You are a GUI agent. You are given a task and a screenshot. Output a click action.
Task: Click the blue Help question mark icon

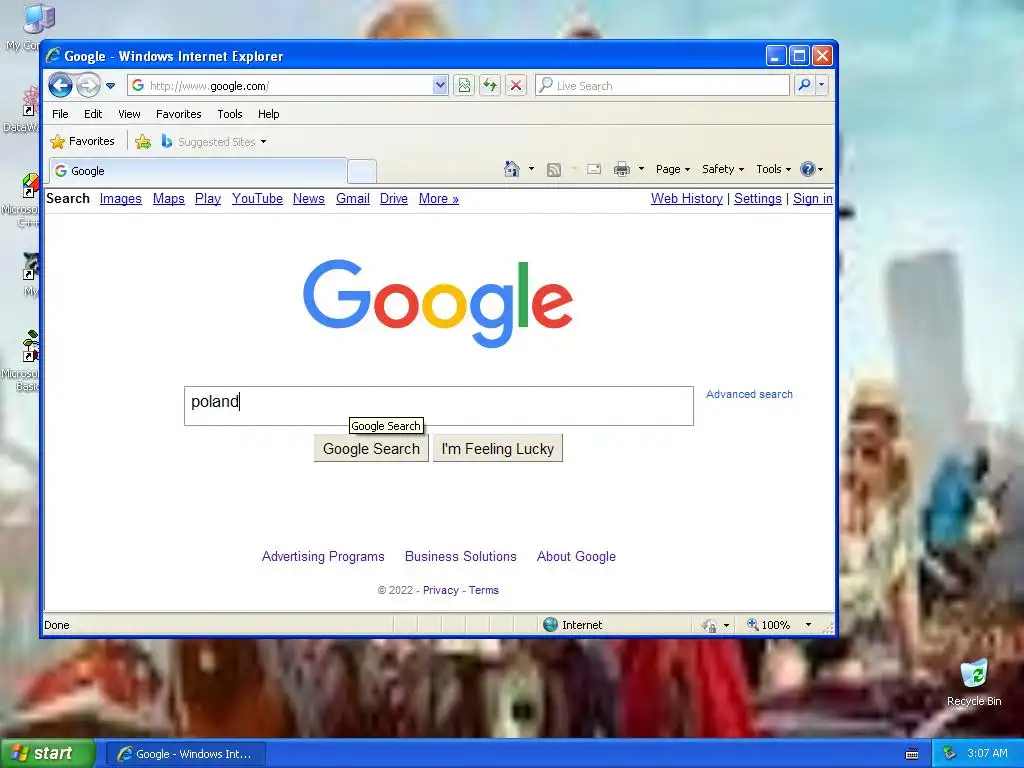coord(808,169)
